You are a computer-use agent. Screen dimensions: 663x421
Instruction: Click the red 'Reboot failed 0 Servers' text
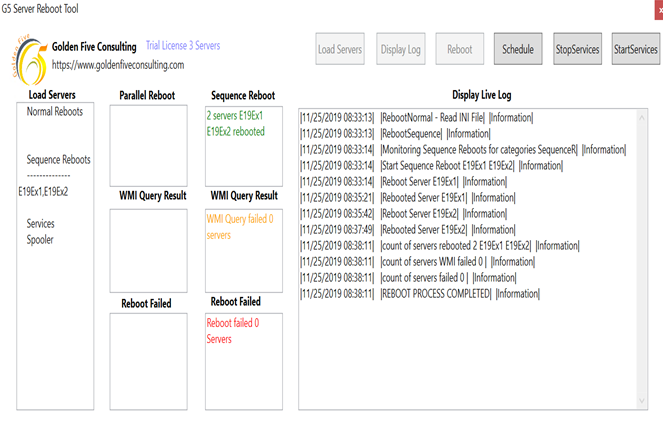coord(233,331)
